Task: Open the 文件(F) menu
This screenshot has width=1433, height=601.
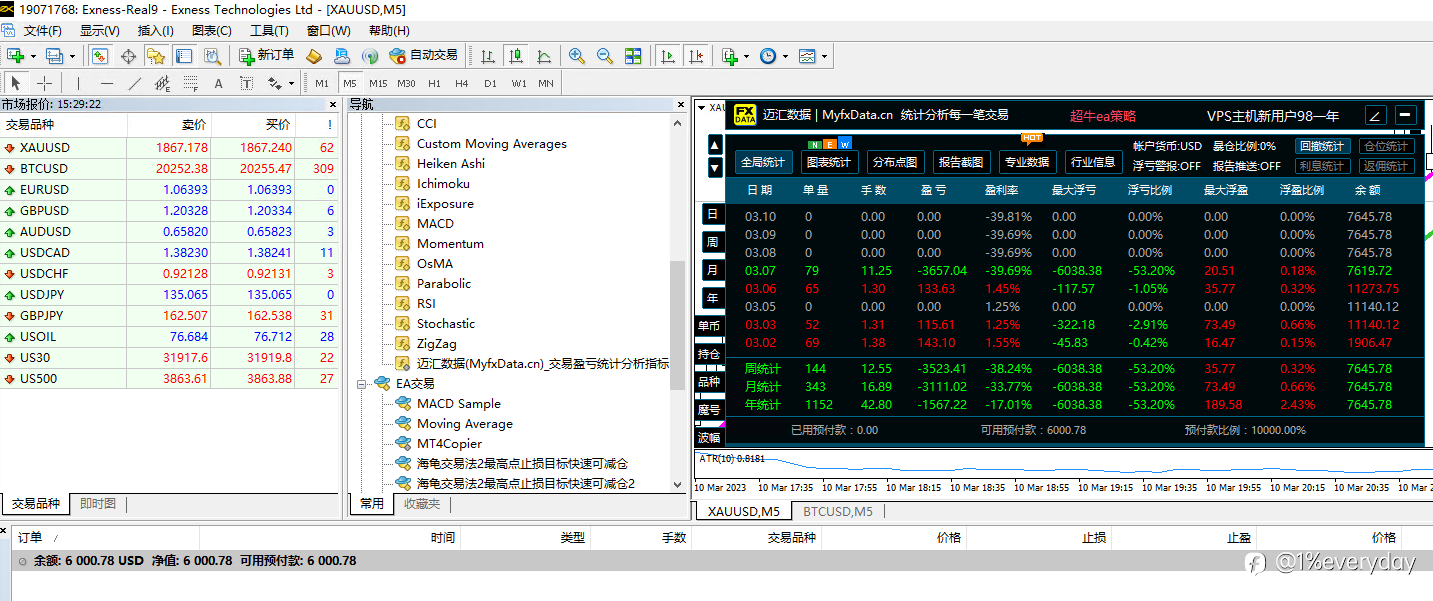Action: pyautogui.click(x=42, y=31)
